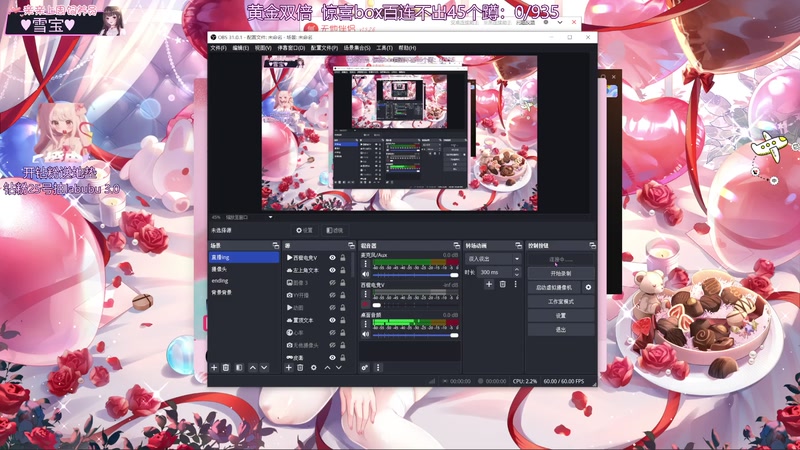This screenshot has width=800, height=450.
Task: Click the 启动虚拟摄像机 button
Action: click(x=554, y=287)
